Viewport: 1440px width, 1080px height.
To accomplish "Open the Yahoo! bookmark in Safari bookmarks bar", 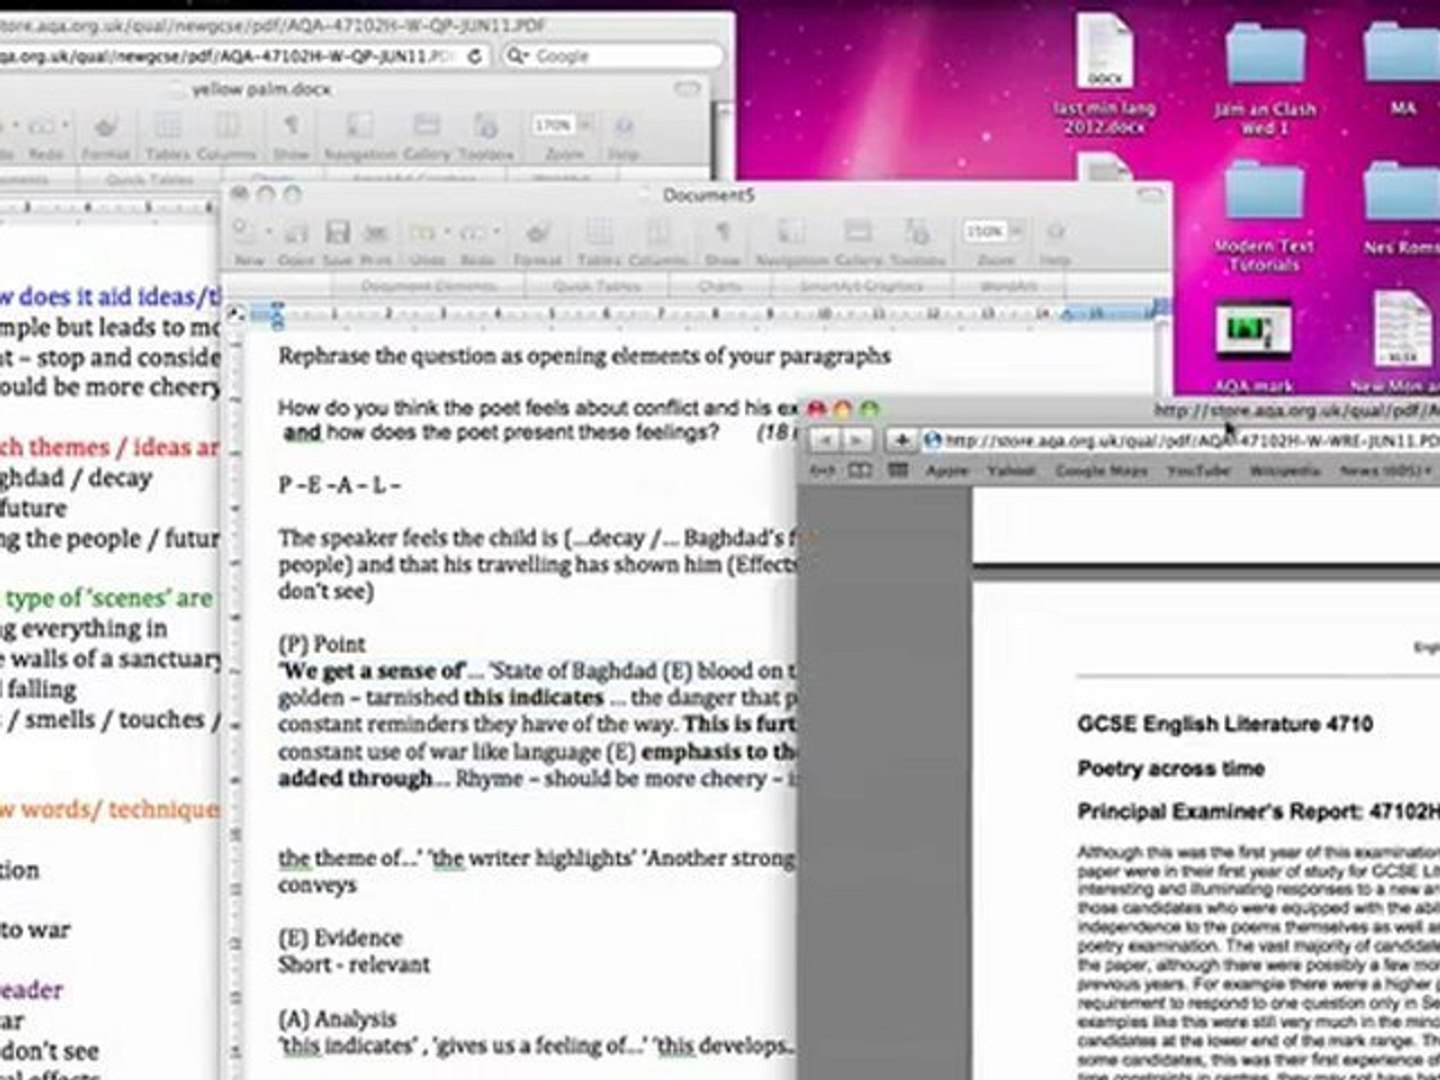I will [1010, 470].
